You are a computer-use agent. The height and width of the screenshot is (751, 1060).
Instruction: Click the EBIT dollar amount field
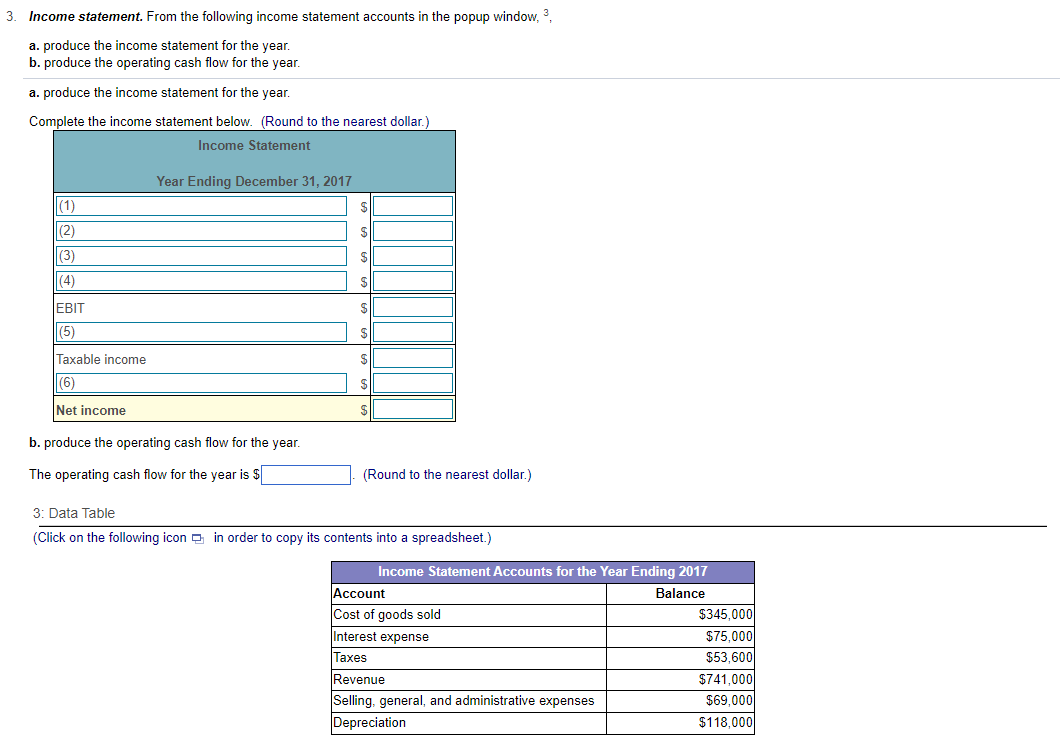(412, 306)
